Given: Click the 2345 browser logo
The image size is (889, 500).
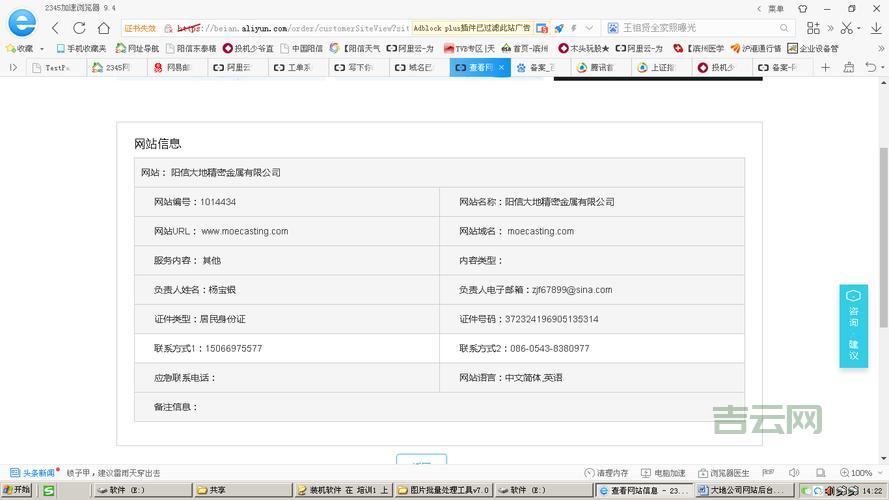Looking at the screenshot, I should 22,23.
